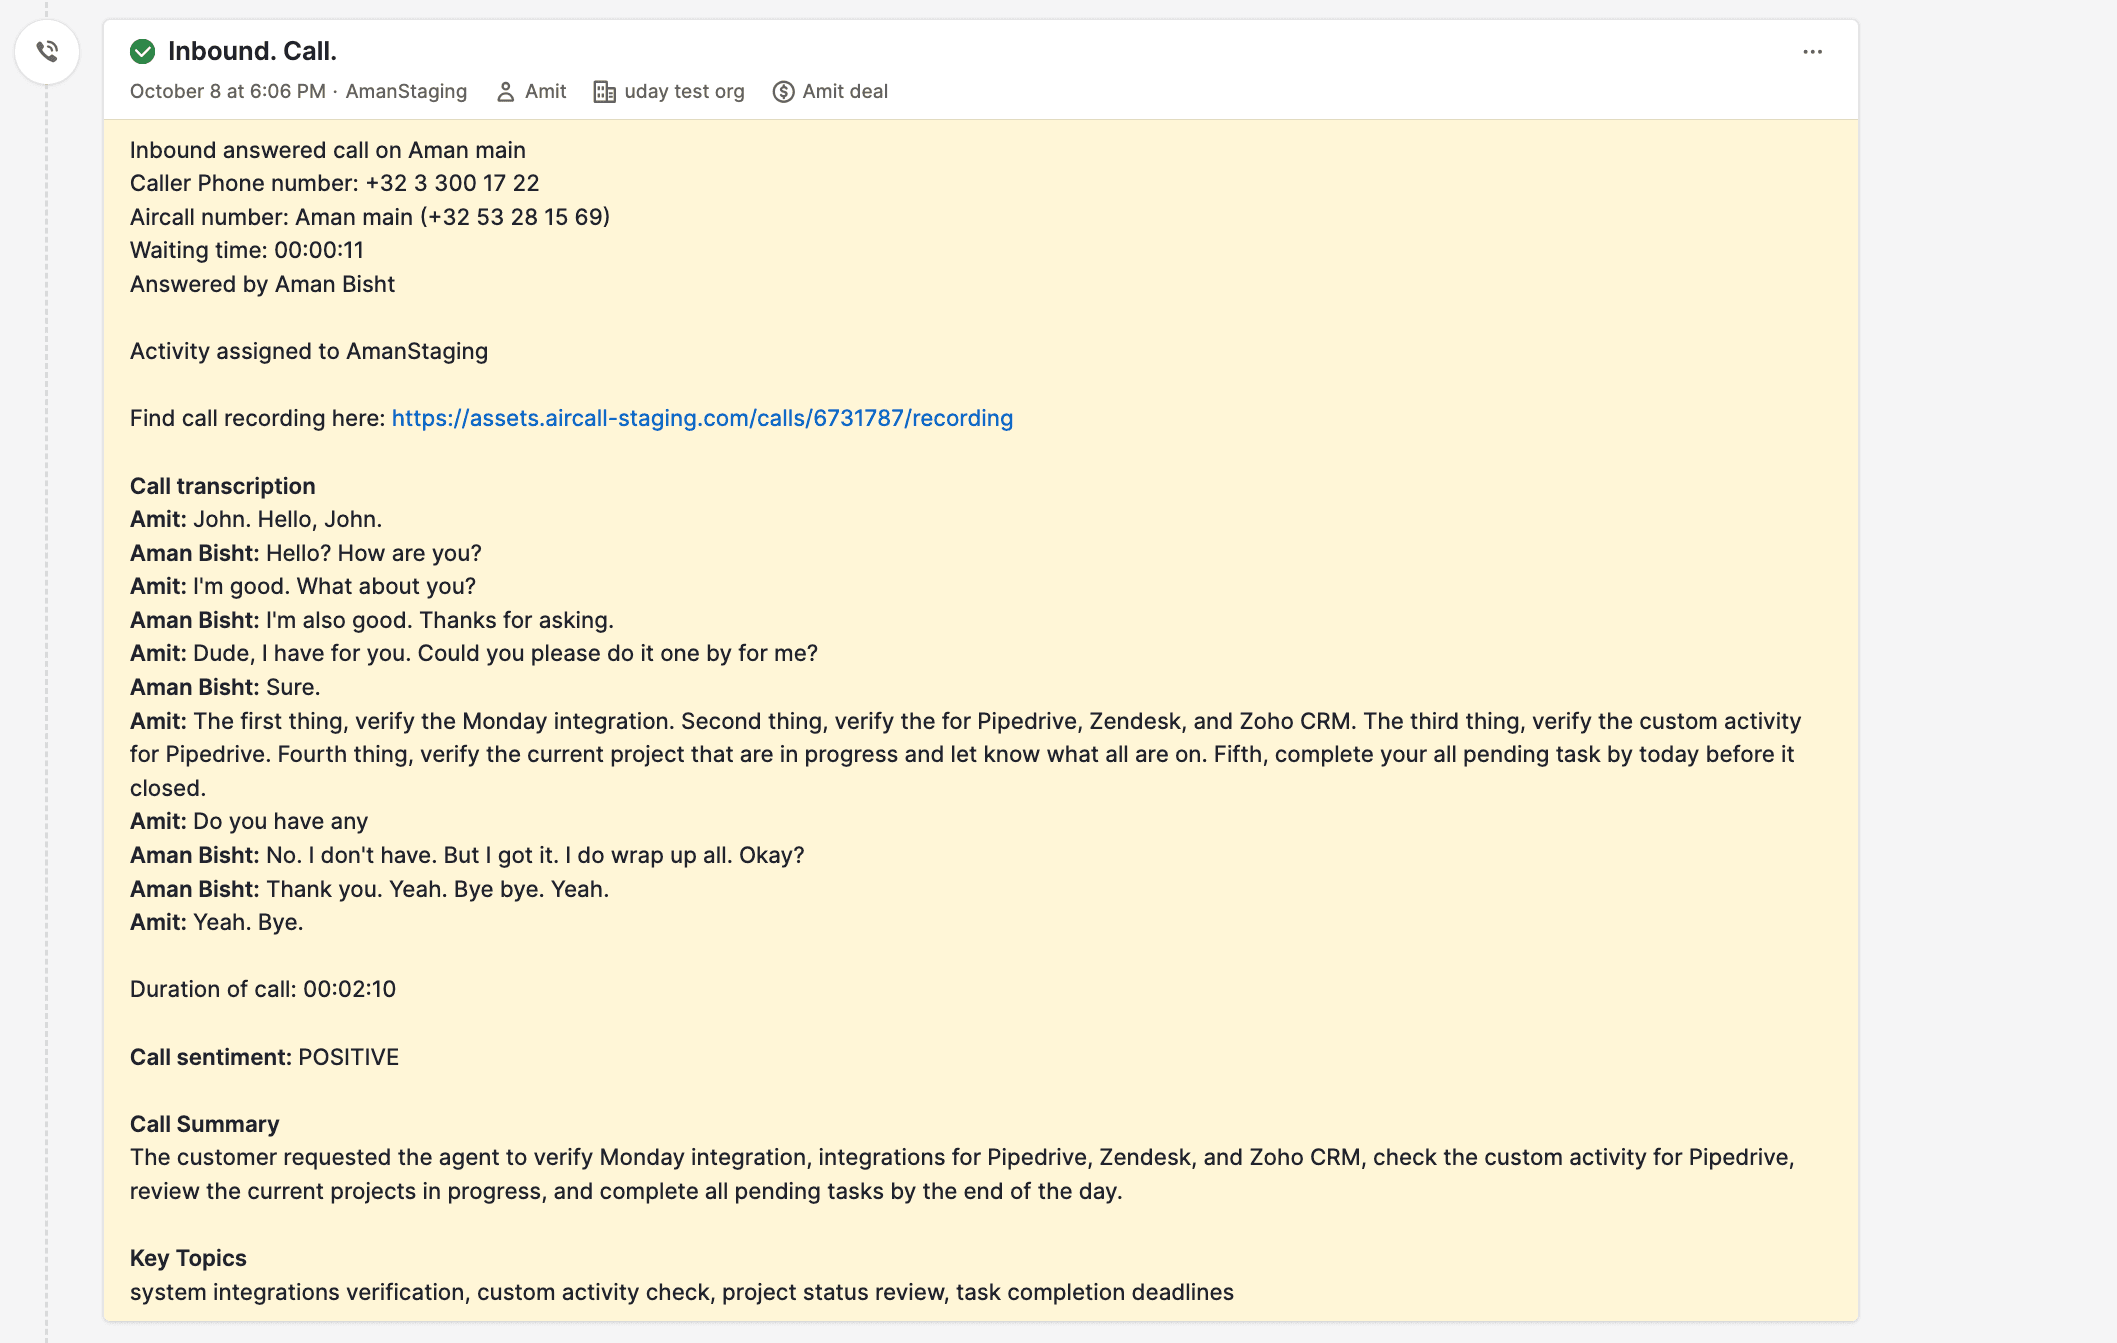Click the dollar deal icon
The image size is (2117, 1343).
pos(783,92)
